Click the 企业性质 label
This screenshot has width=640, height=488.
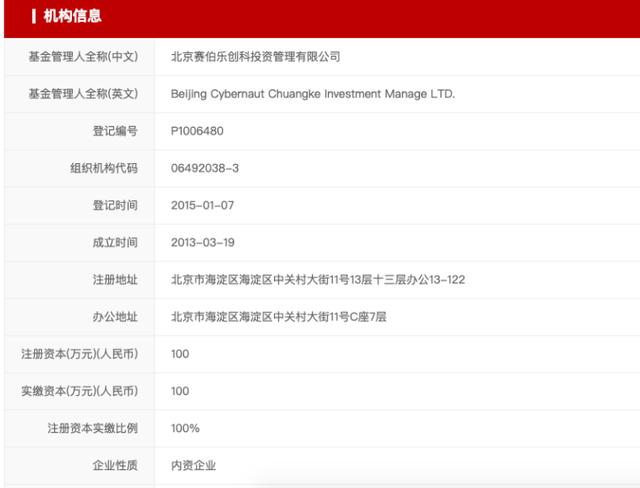click(x=115, y=465)
